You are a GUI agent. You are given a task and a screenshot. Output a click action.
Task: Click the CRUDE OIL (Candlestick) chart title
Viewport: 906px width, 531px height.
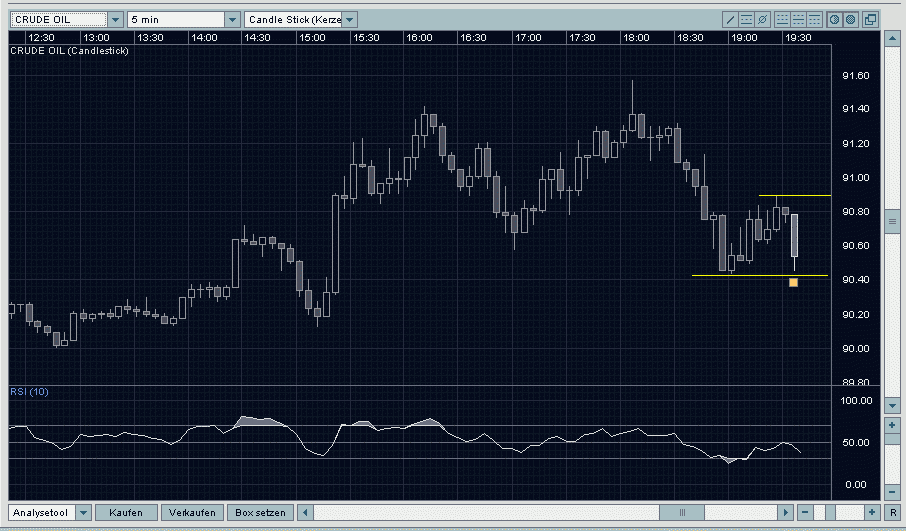(x=69, y=51)
